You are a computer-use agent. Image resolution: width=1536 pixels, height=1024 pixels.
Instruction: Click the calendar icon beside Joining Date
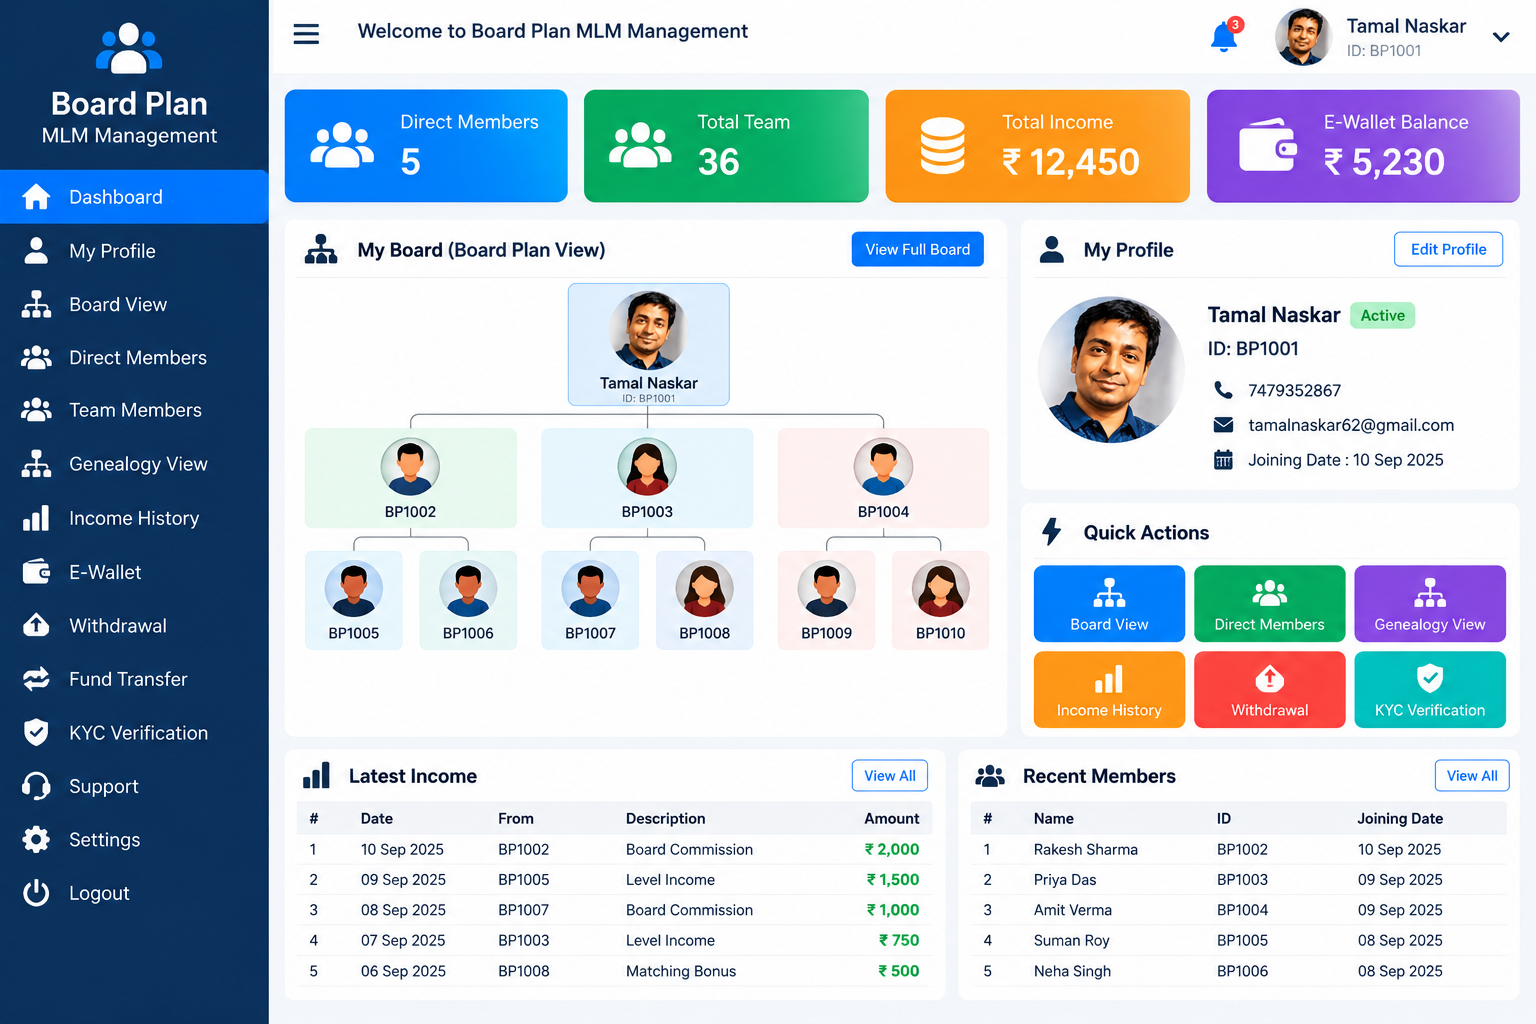click(1223, 460)
